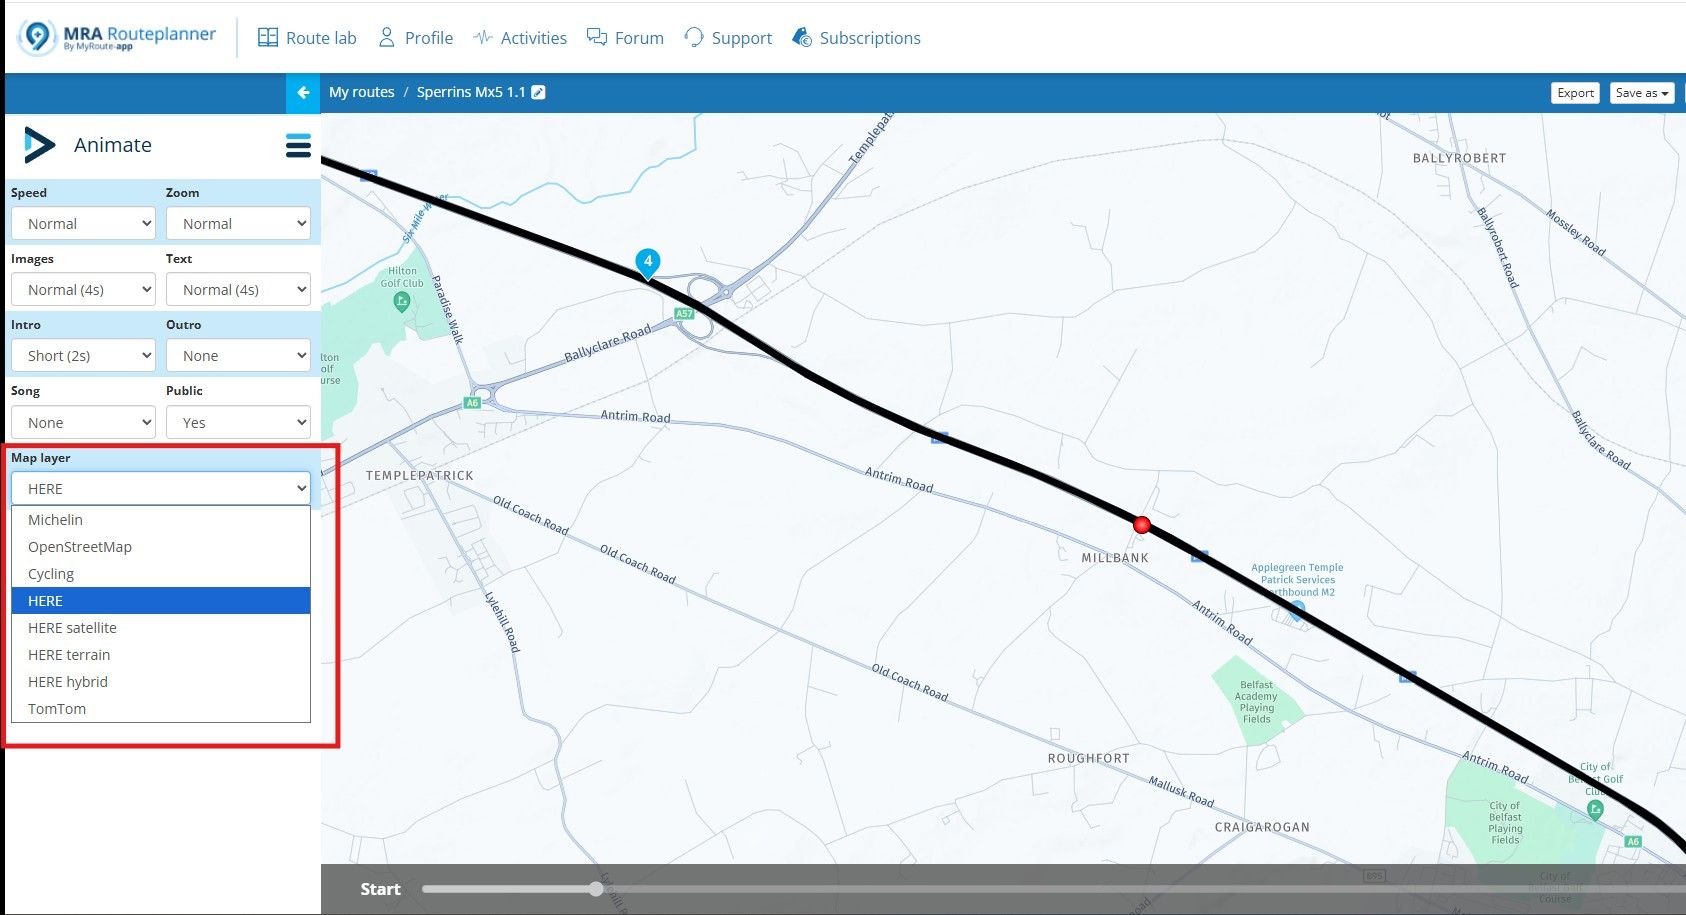Open the Song dropdown

click(x=84, y=423)
